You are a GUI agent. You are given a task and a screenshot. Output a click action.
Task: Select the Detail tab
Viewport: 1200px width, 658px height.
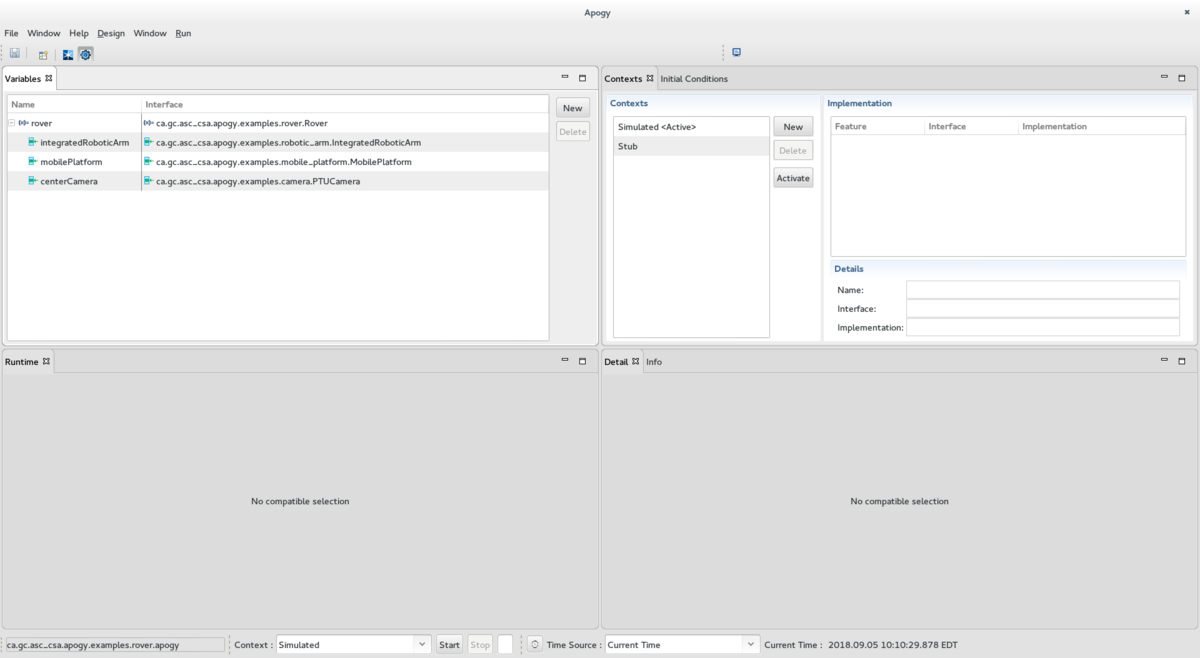616,361
